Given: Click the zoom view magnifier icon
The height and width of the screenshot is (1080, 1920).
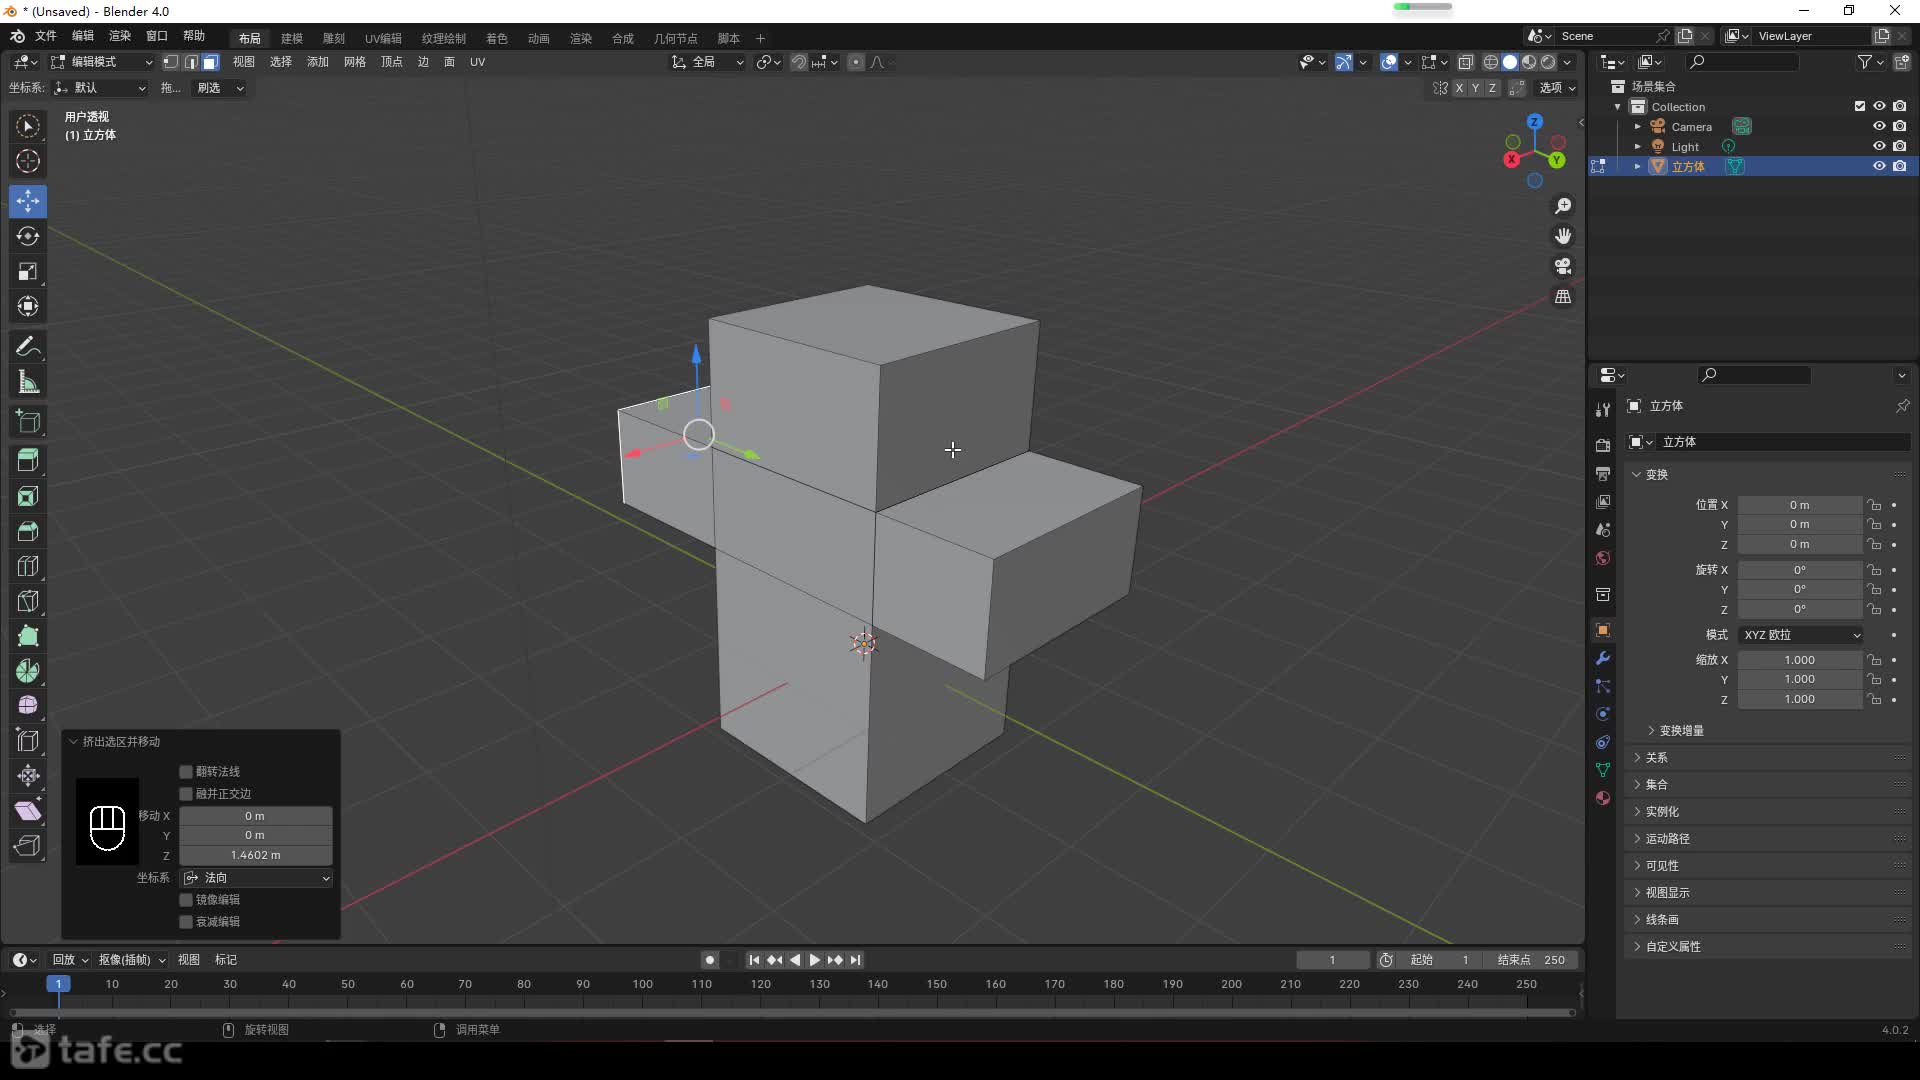Looking at the screenshot, I should pyautogui.click(x=1563, y=206).
